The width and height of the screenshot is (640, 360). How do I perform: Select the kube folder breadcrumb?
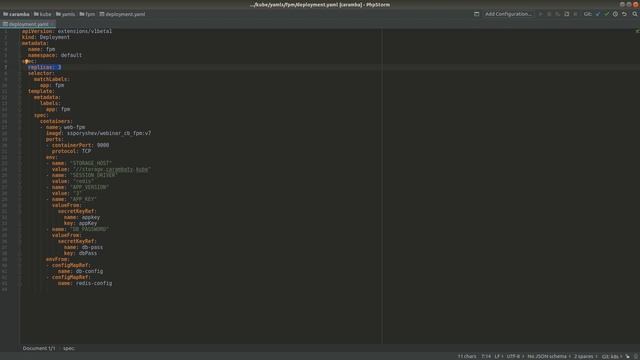pos(42,14)
